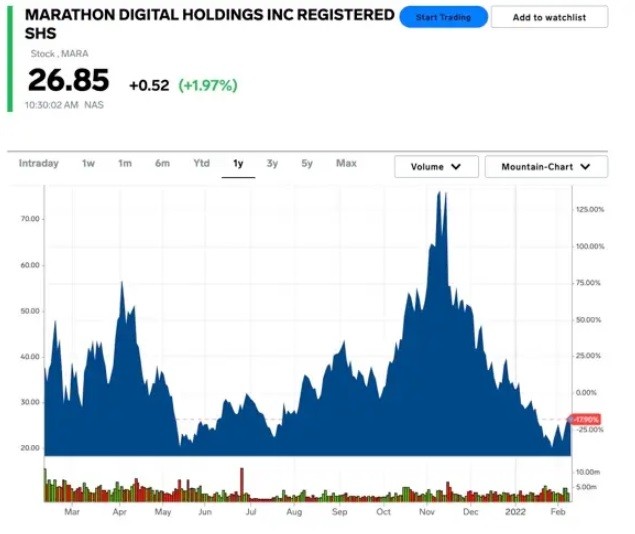Expand the Mountain-Chart type dropdown
Screen dimensions: 635x534
546,167
